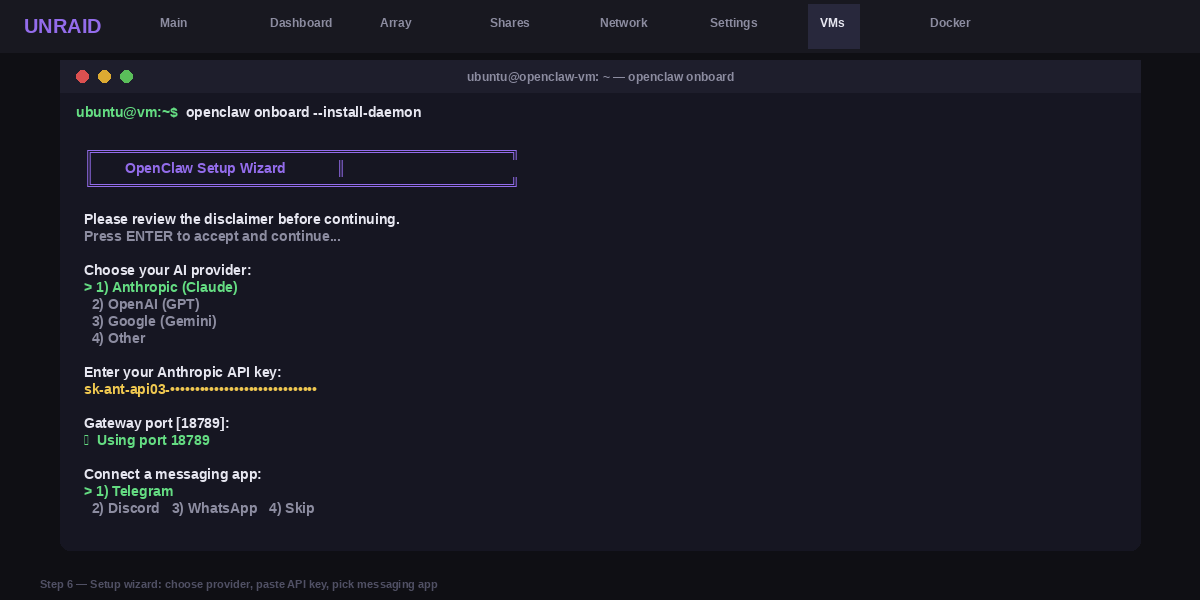The width and height of the screenshot is (1200, 600).
Task: Select the VMs tab
Action: click(x=833, y=23)
